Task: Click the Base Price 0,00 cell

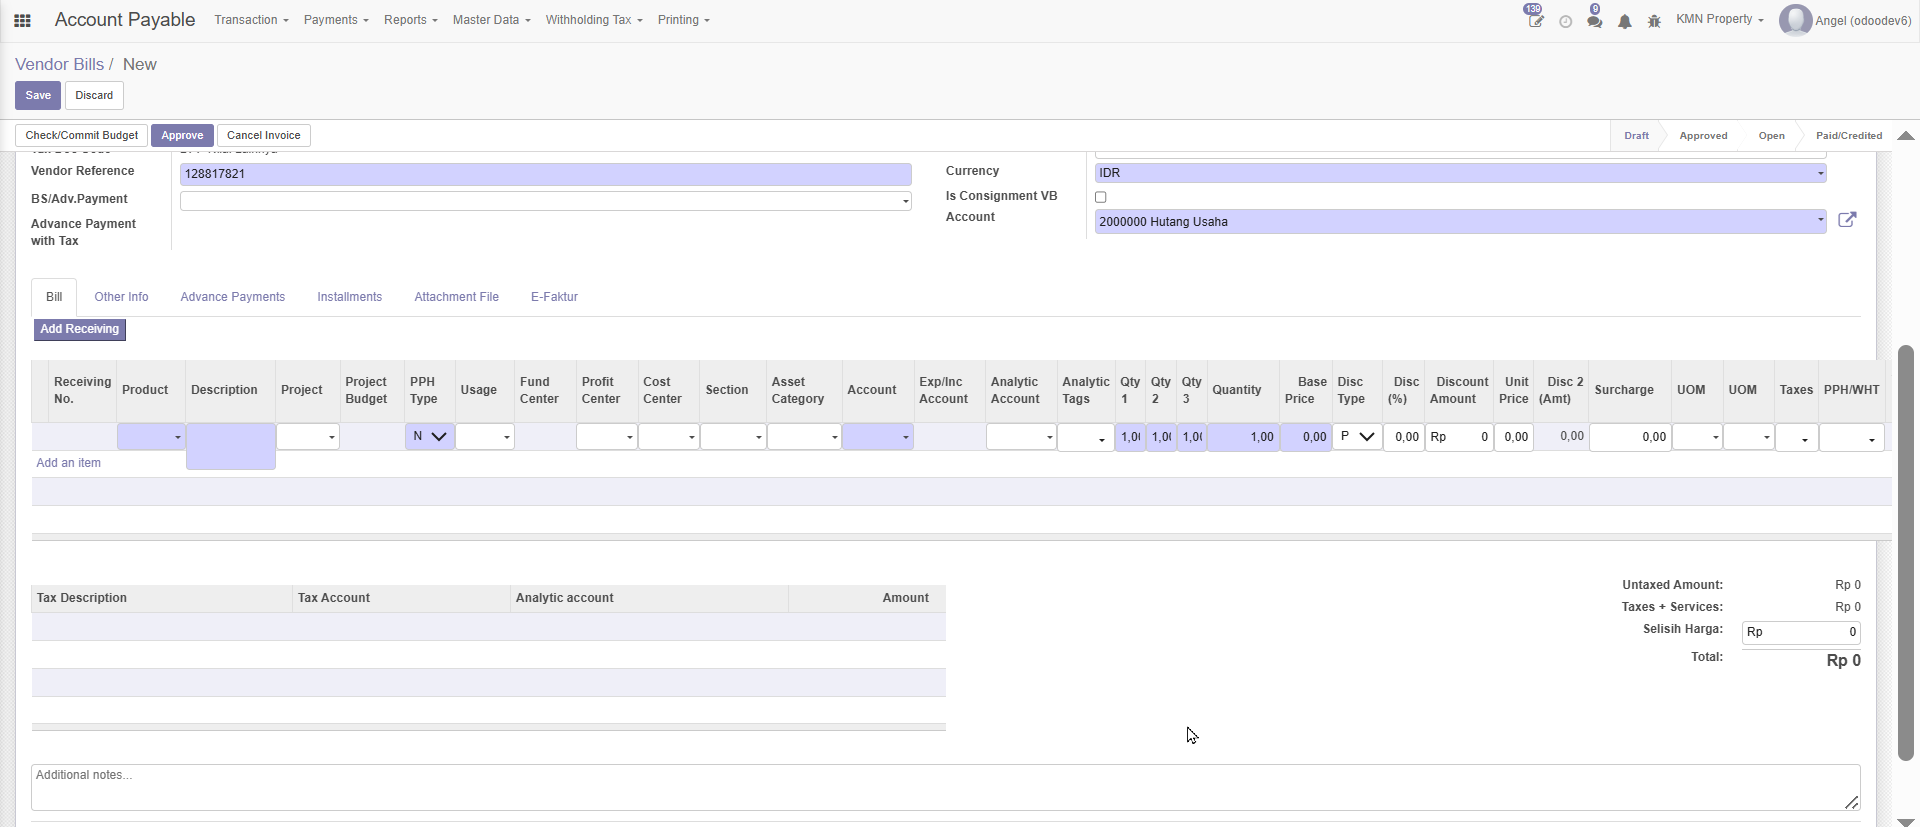Action: [x=1306, y=437]
